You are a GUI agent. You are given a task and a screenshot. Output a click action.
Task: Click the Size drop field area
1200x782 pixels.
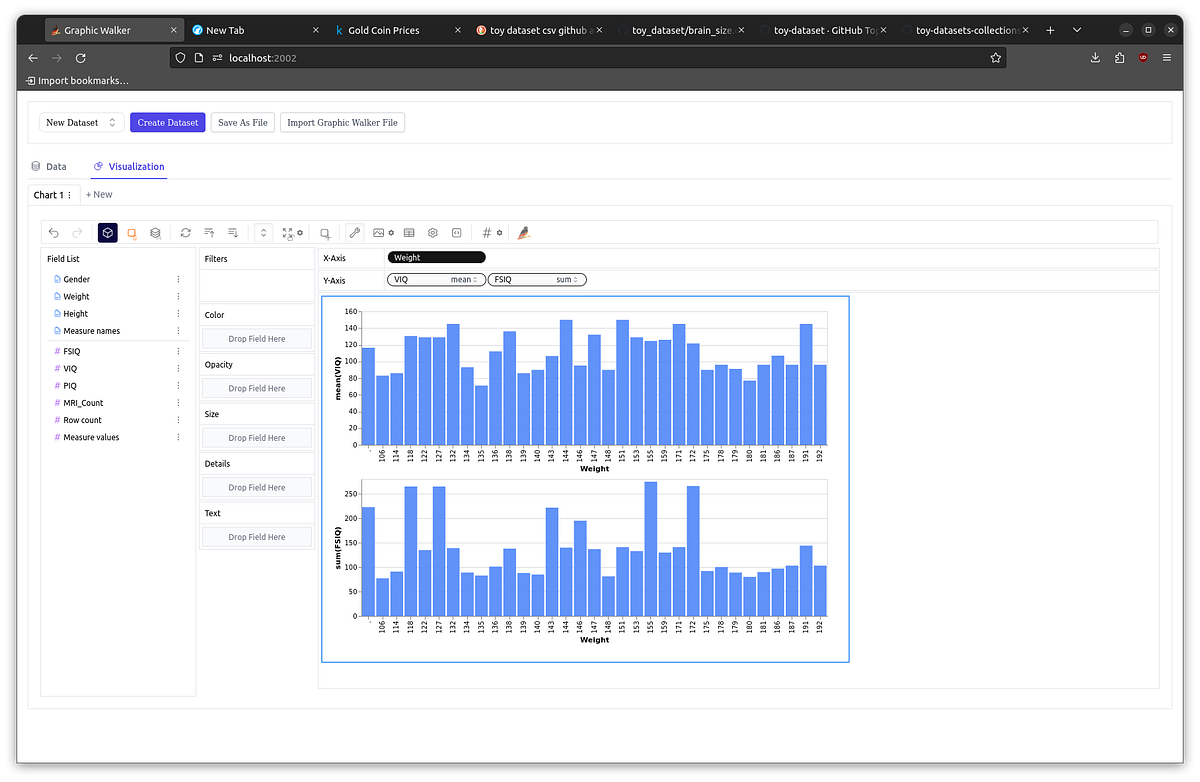257,438
